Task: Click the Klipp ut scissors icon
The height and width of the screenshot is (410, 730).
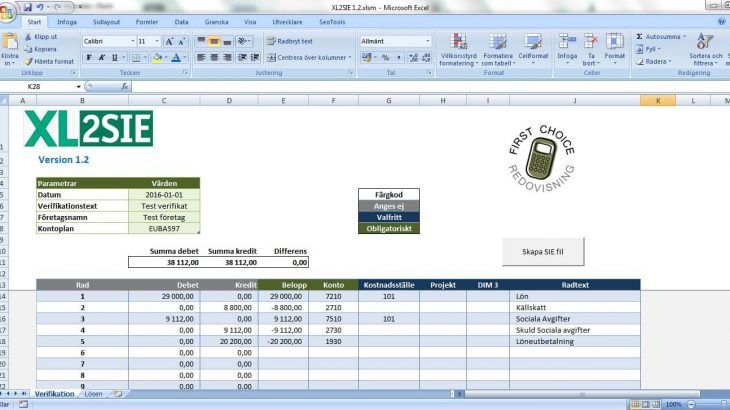Action: click(28, 37)
